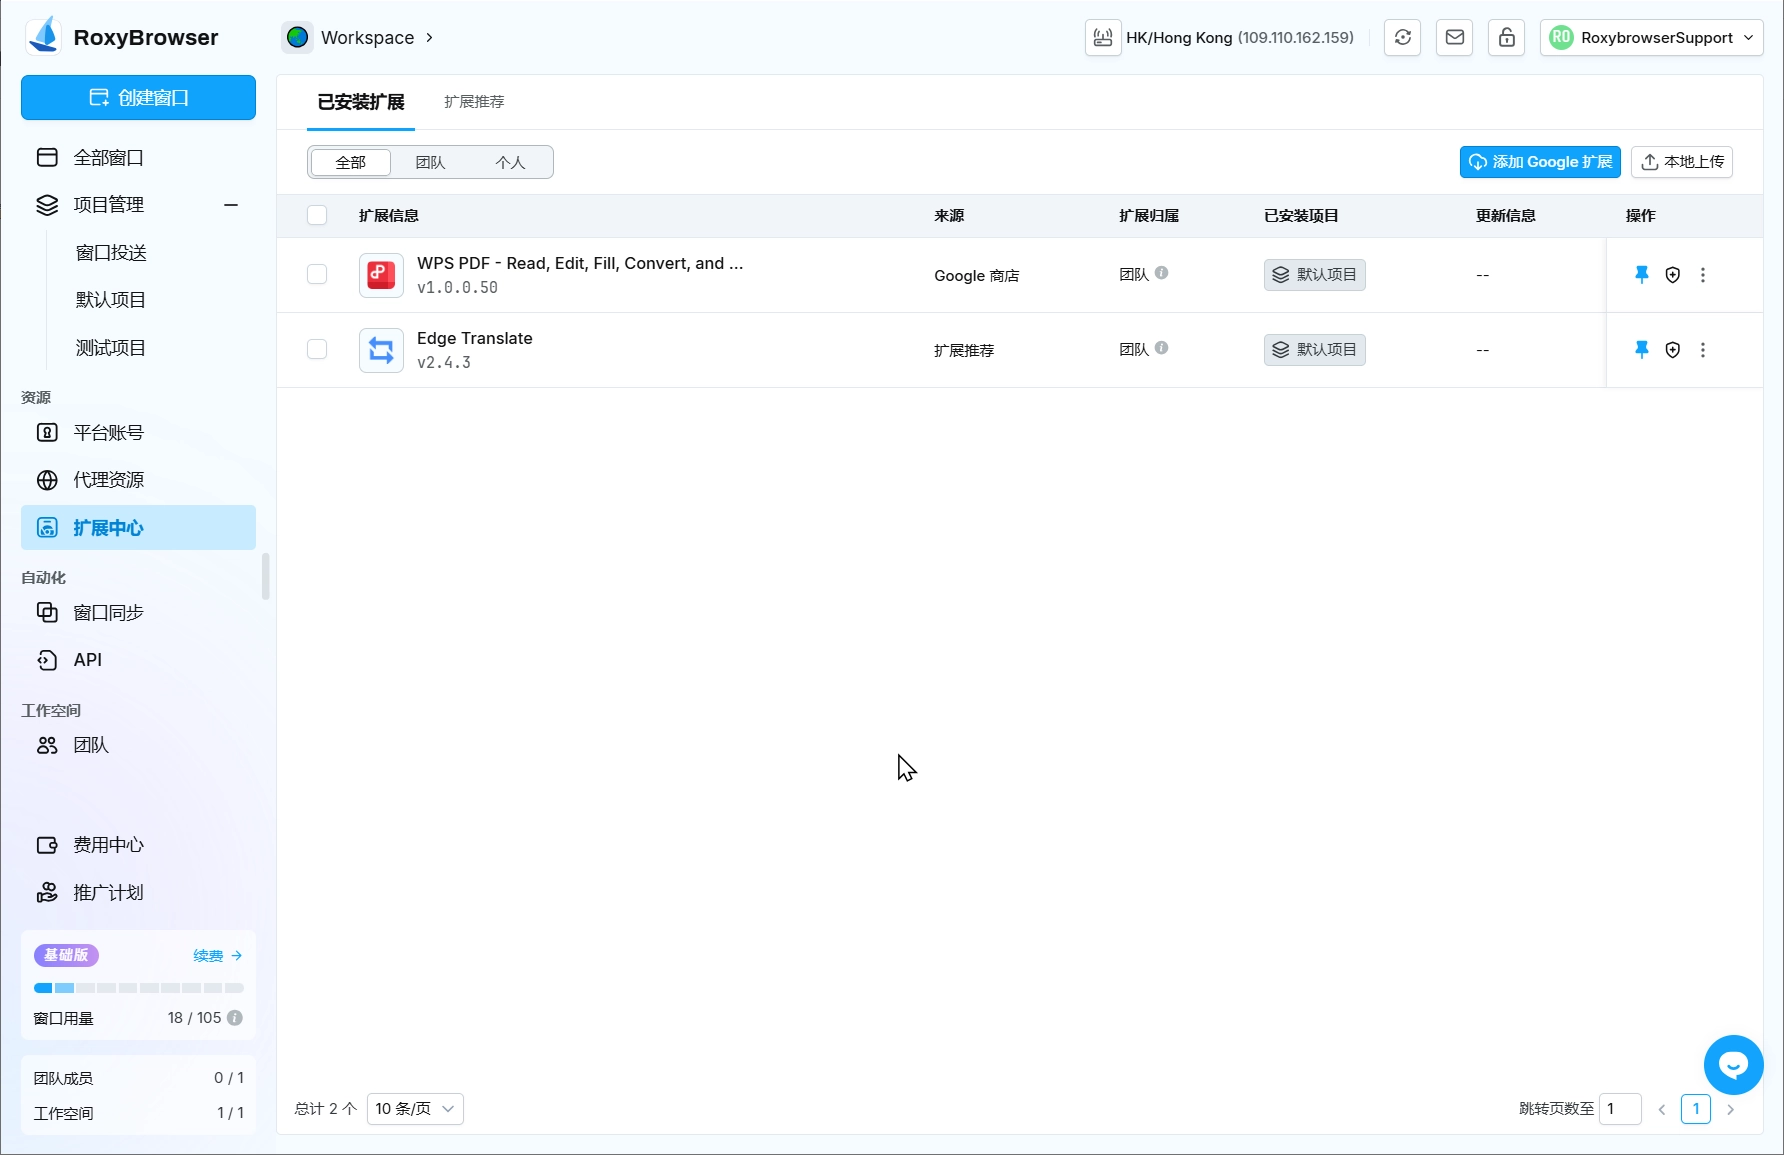This screenshot has height=1155, width=1784.
Task: Check the Edge Translate row checkbox
Action: [x=317, y=350]
